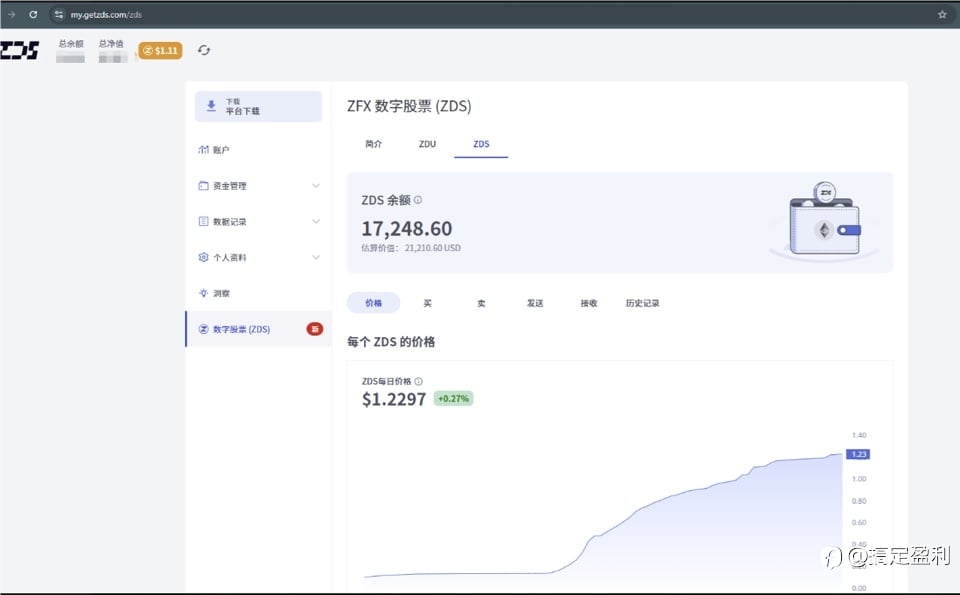The image size is (960, 595).
Task: Open the 历史记录 history sub-tab
Action: point(642,303)
